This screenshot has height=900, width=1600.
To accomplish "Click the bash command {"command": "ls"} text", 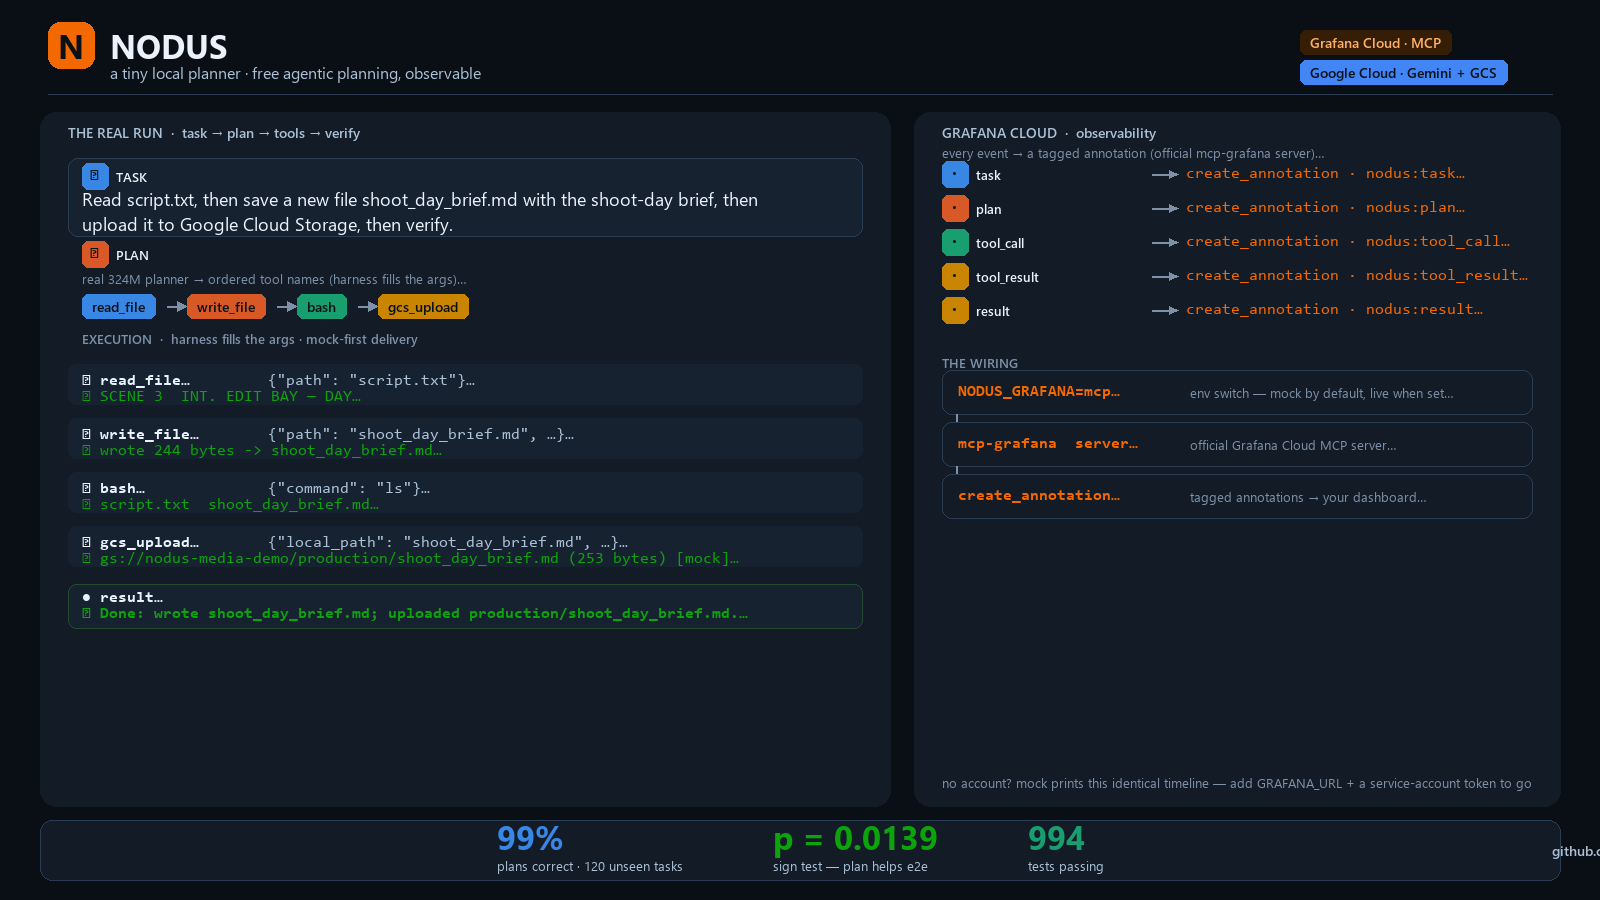I will tap(349, 489).
